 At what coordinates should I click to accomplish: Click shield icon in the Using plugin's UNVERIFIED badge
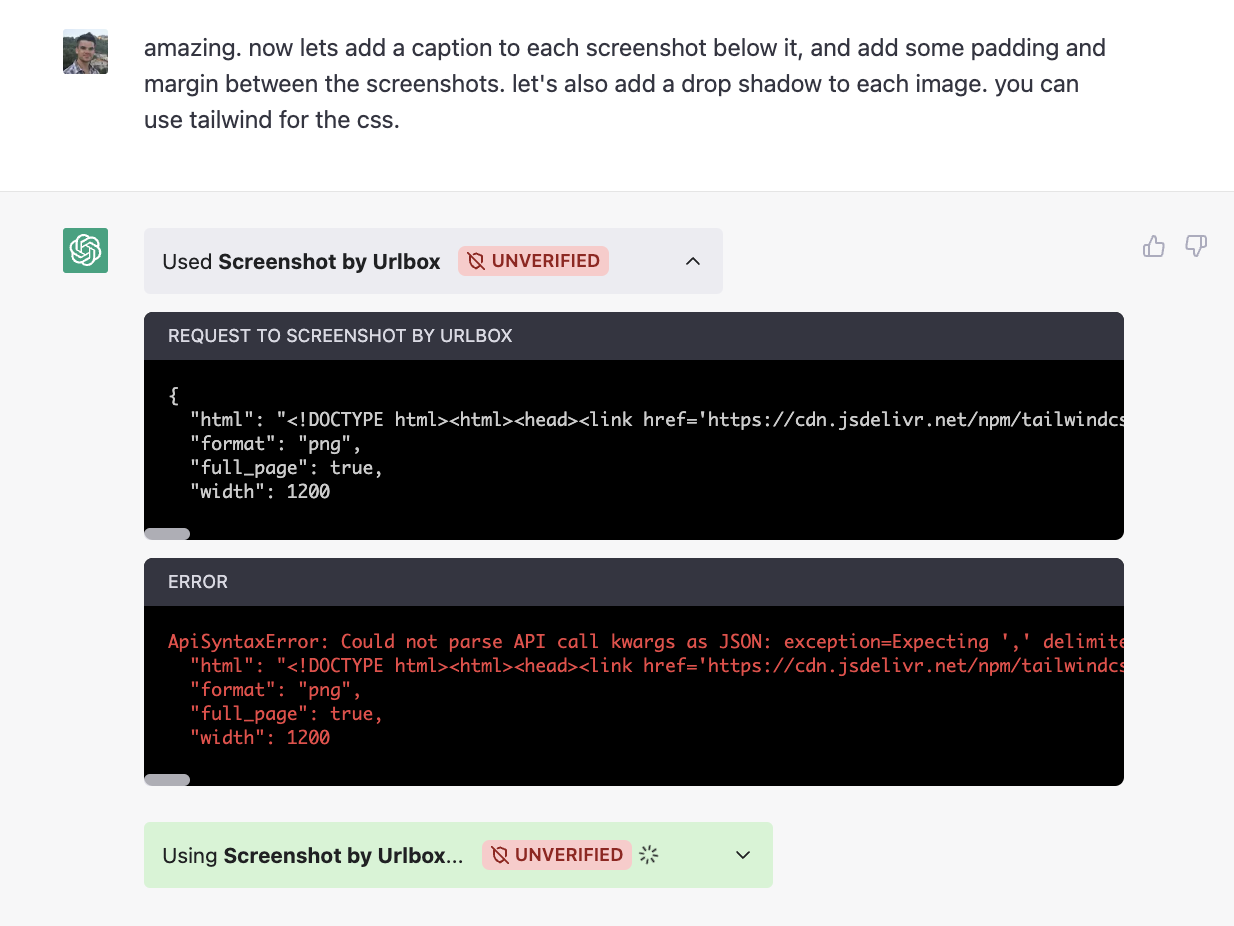tap(500, 855)
